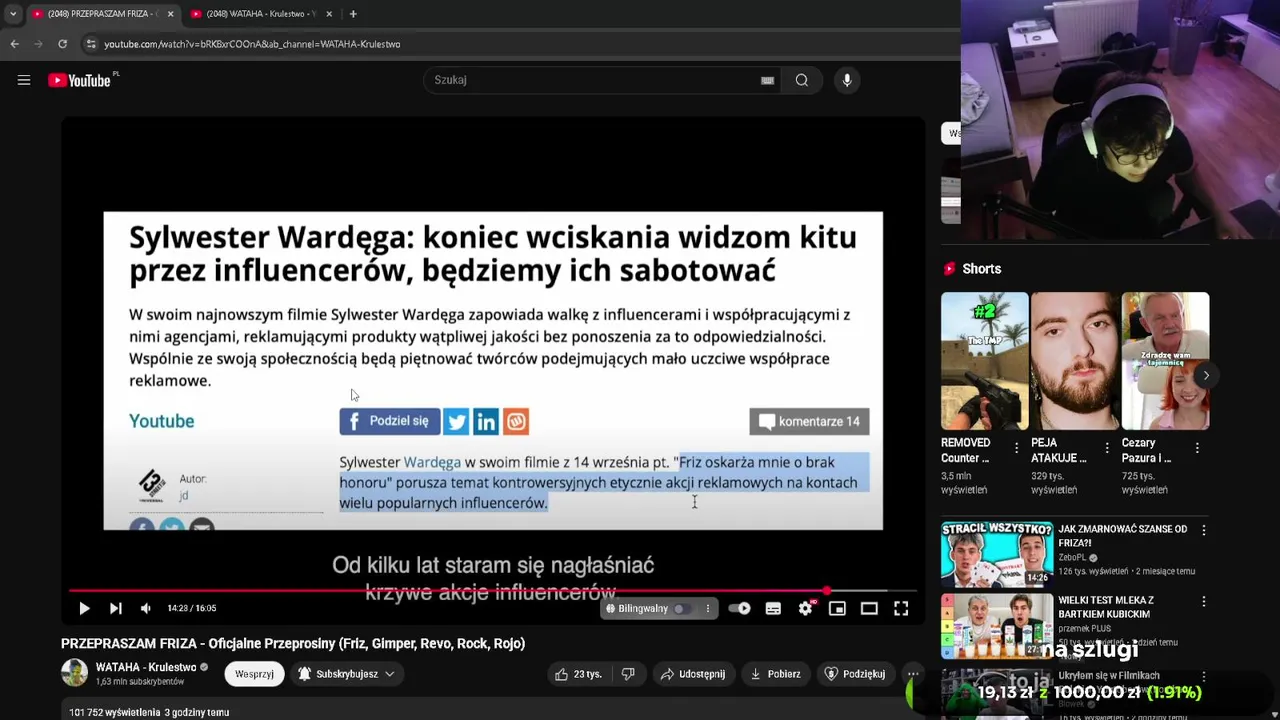
Task: Click the 14:23 / 16:05 time display
Action: pos(192,608)
